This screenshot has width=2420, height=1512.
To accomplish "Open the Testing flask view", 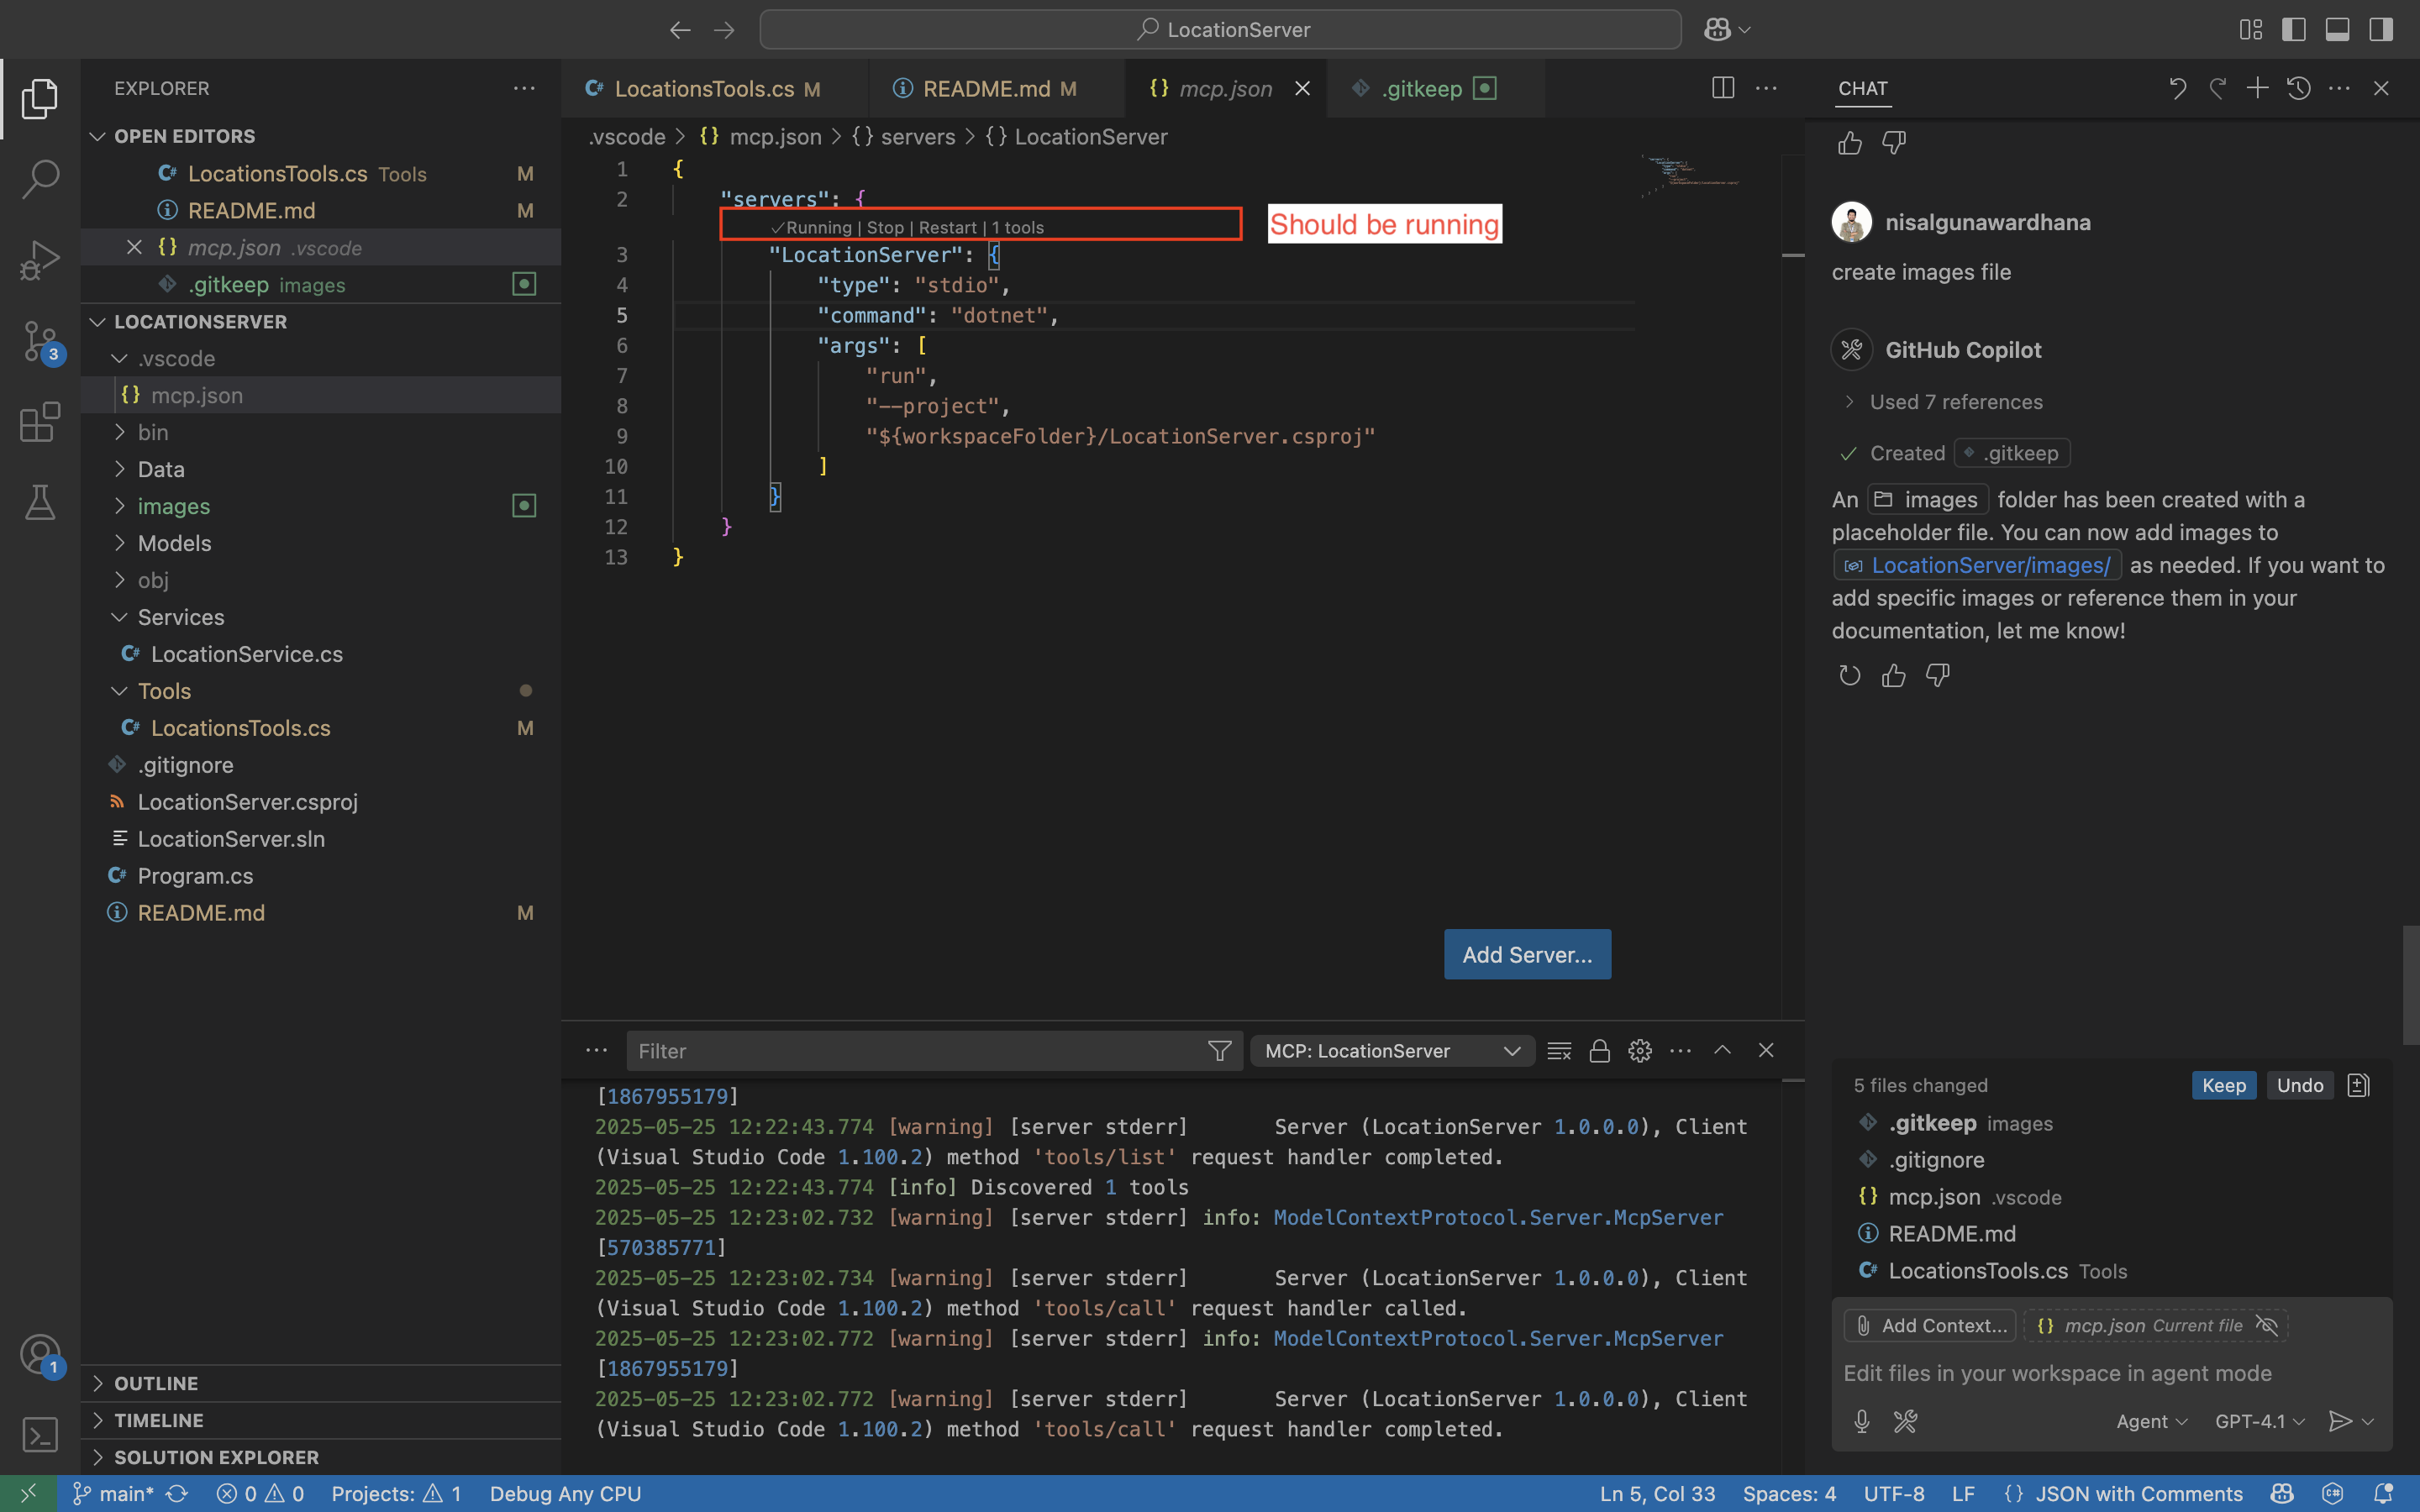I will click(x=40, y=502).
